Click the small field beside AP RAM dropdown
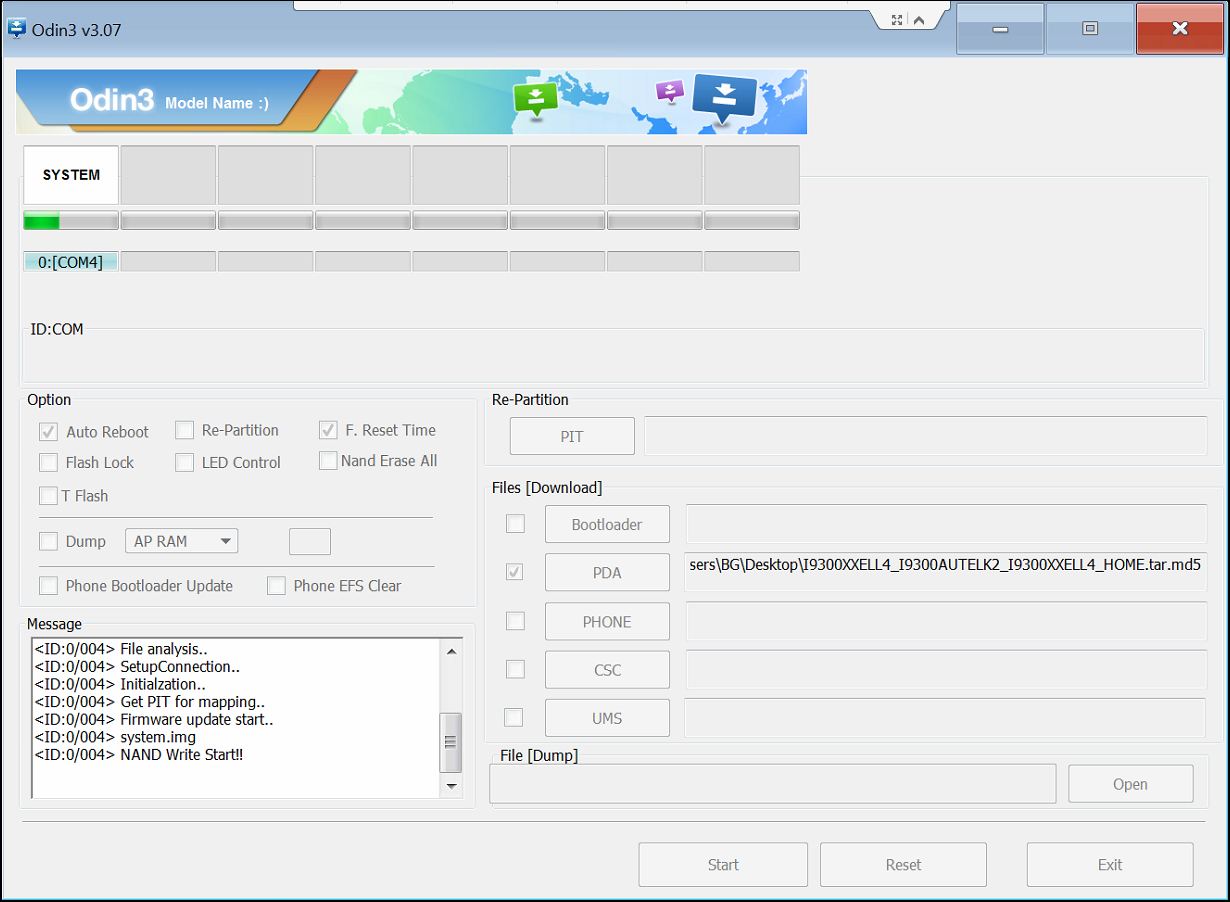This screenshot has height=902, width=1230. (x=310, y=541)
